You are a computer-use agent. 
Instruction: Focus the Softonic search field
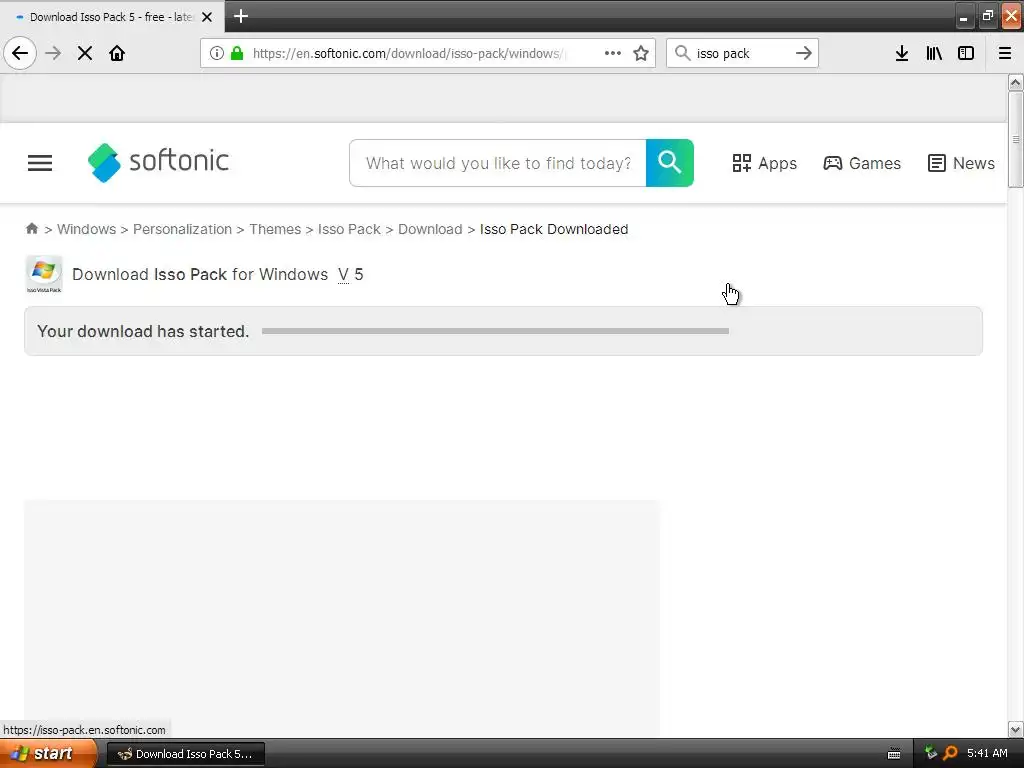tap(498, 163)
